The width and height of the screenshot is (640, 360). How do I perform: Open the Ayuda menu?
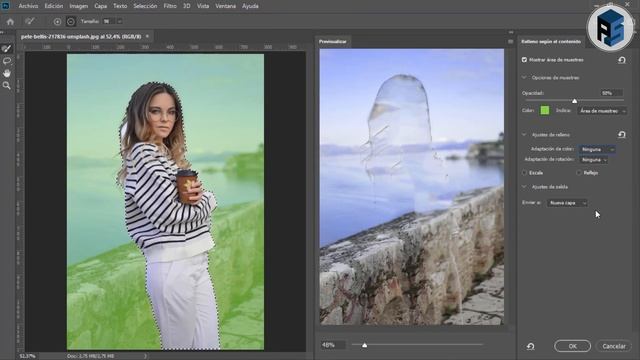250,6
